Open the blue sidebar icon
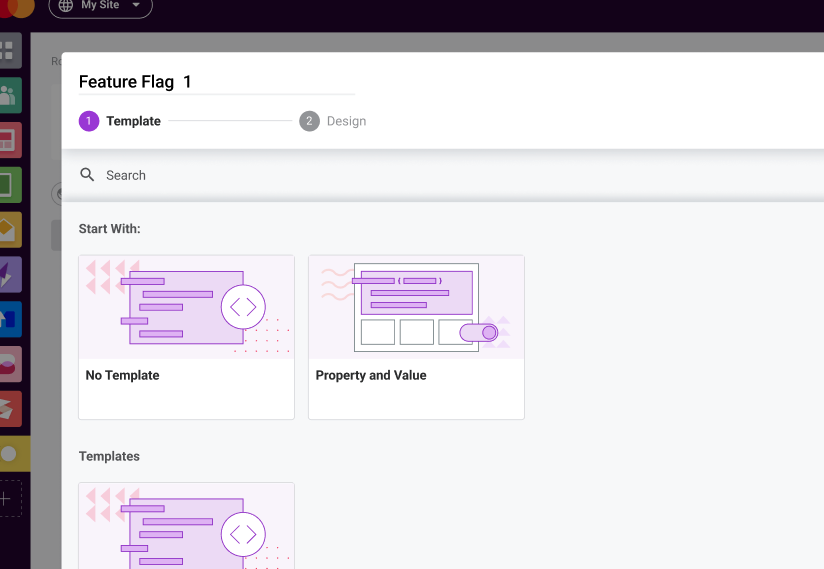The image size is (824, 569). (9, 319)
